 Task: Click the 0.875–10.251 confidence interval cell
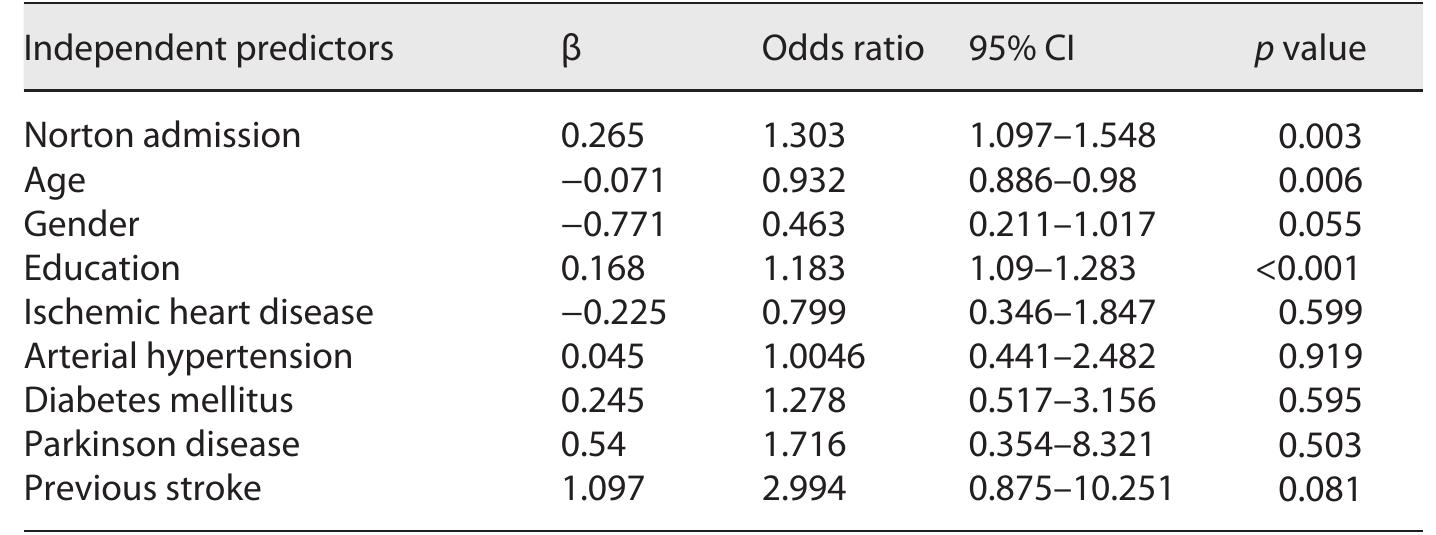tap(1070, 488)
